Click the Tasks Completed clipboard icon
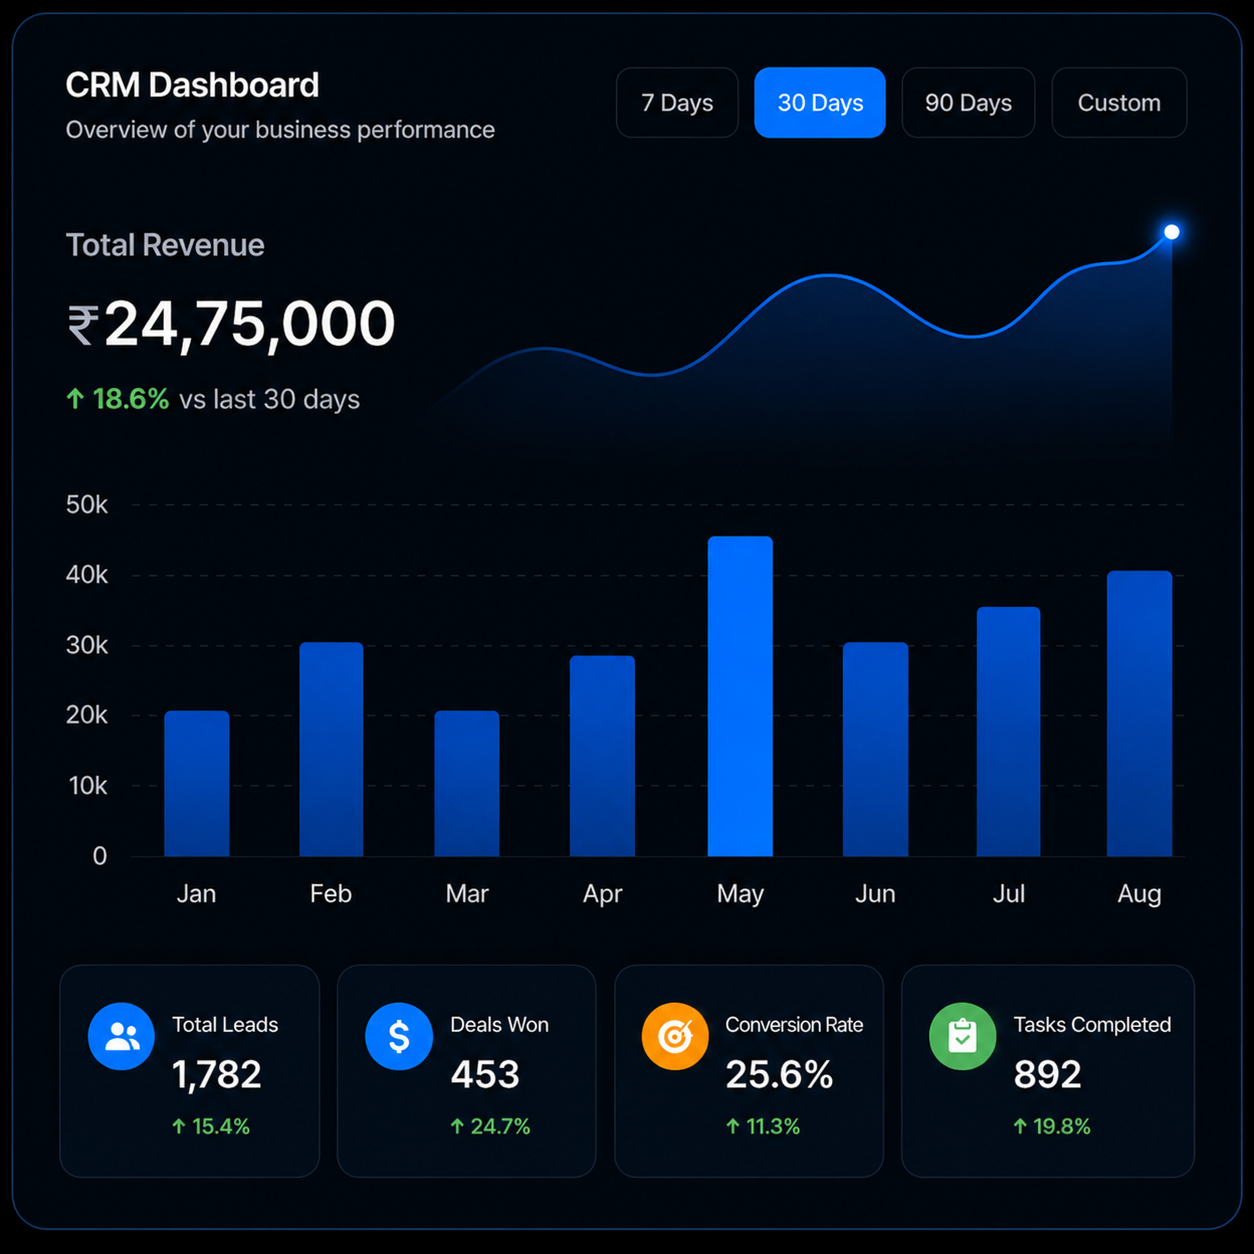 963,1036
